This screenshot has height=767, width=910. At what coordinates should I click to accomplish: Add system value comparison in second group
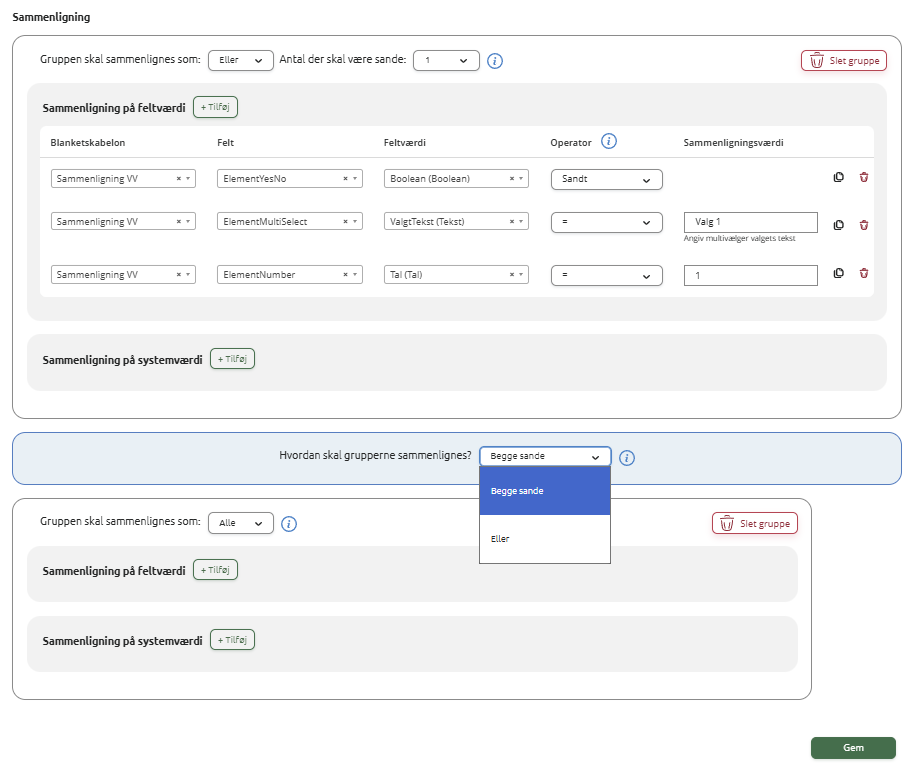point(232,639)
